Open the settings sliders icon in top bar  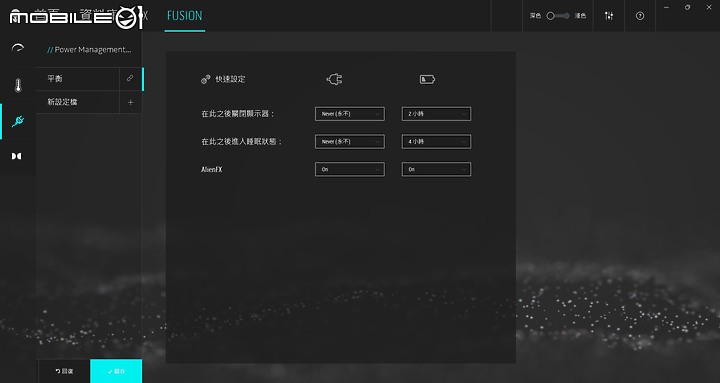[x=609, y=16]
